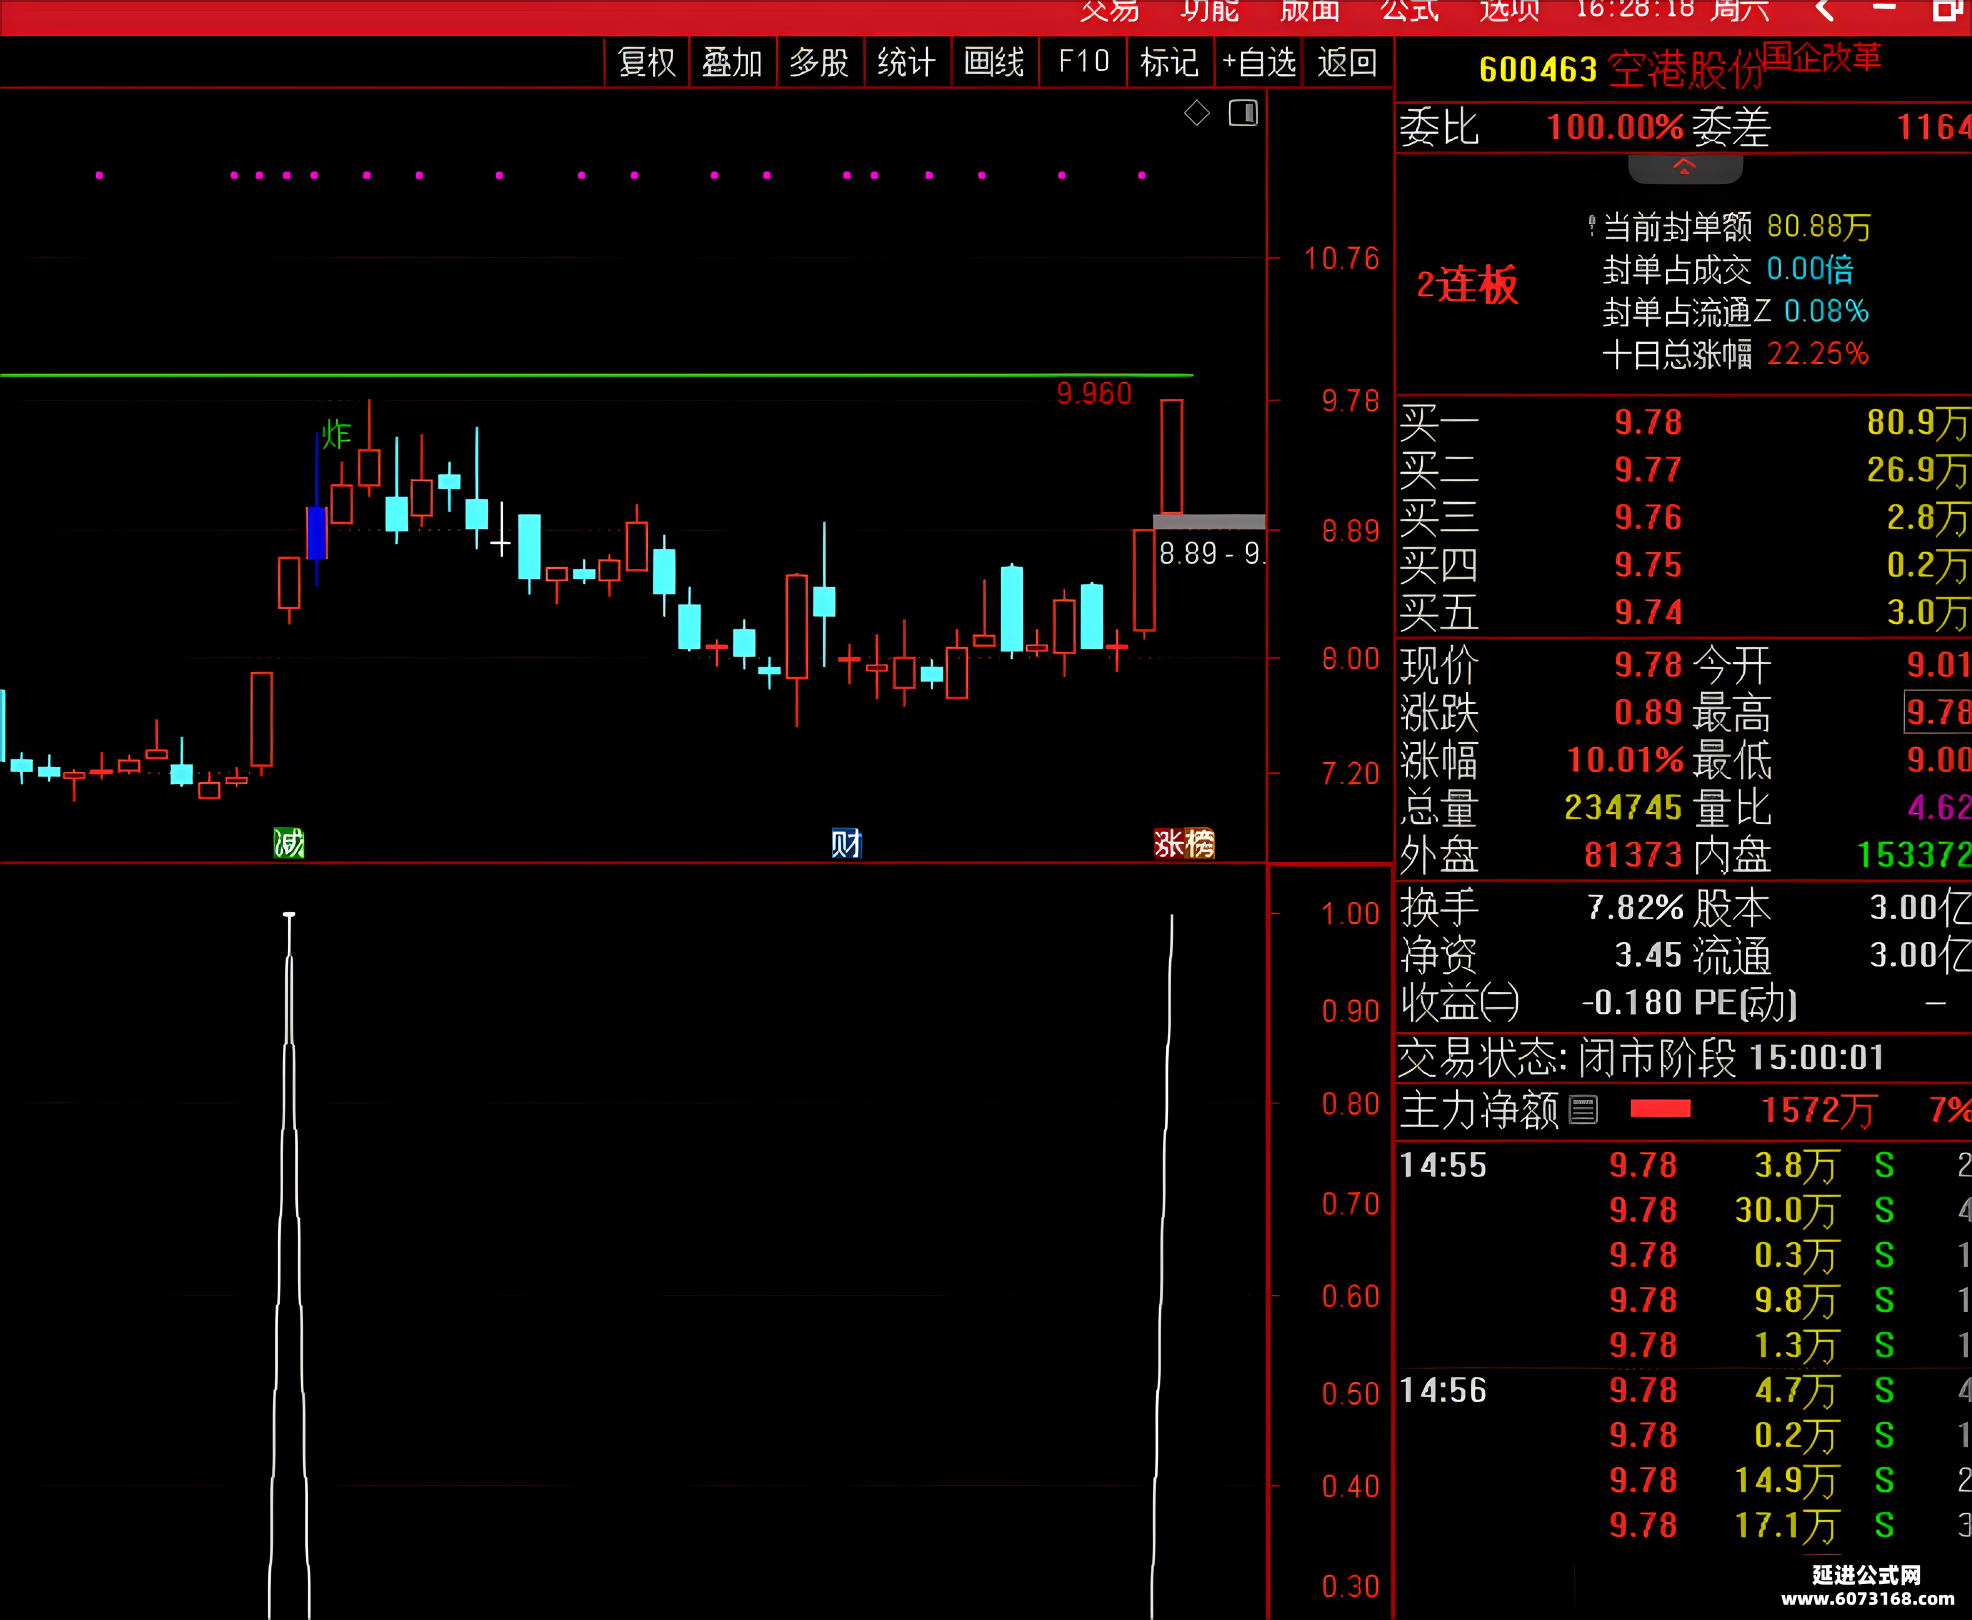The width and height of the screenshot is (1972, 1620).
Task: Collapse the order panel with the up chevron
Action: (1685, 168)
